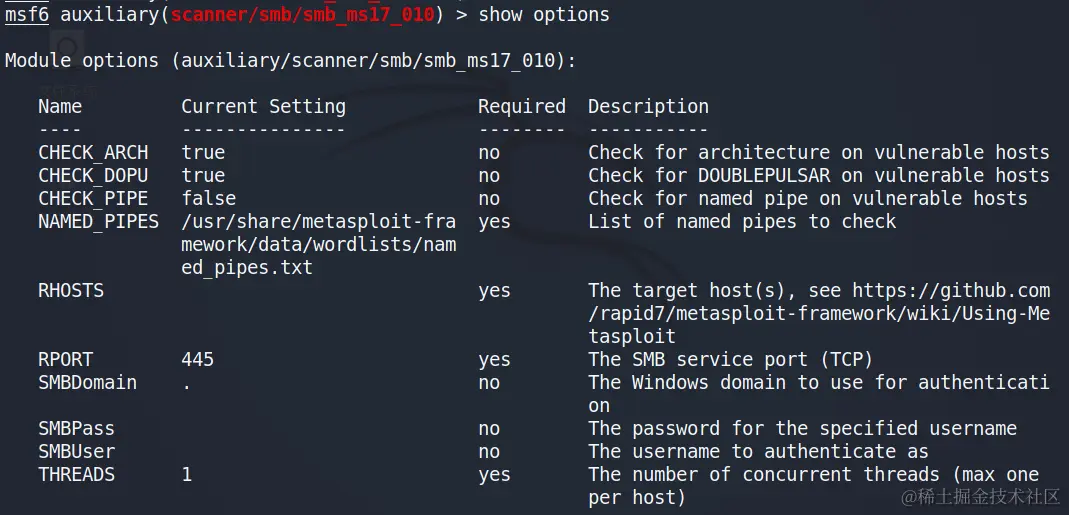Click the RPORT value 445
The height and width of the screenshot is (515, 1069).
198,359
